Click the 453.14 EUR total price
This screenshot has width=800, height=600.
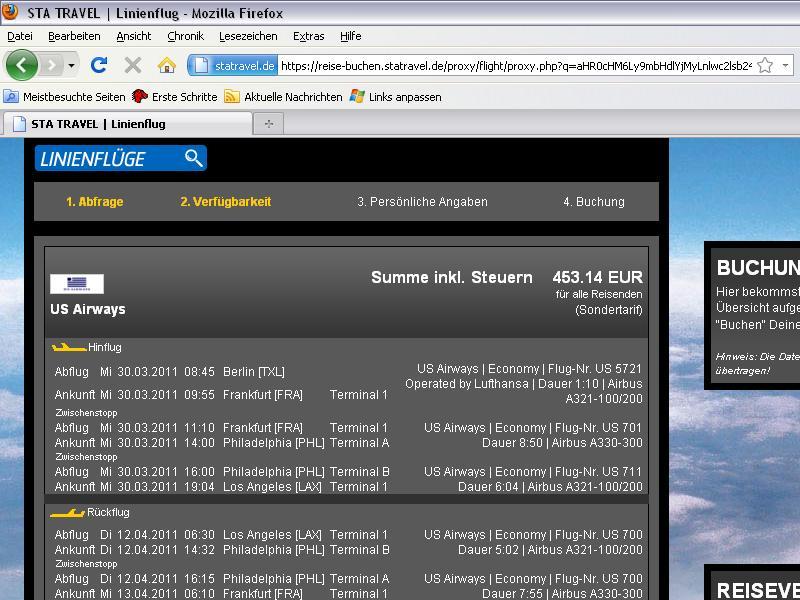click(x=597, y=277)
